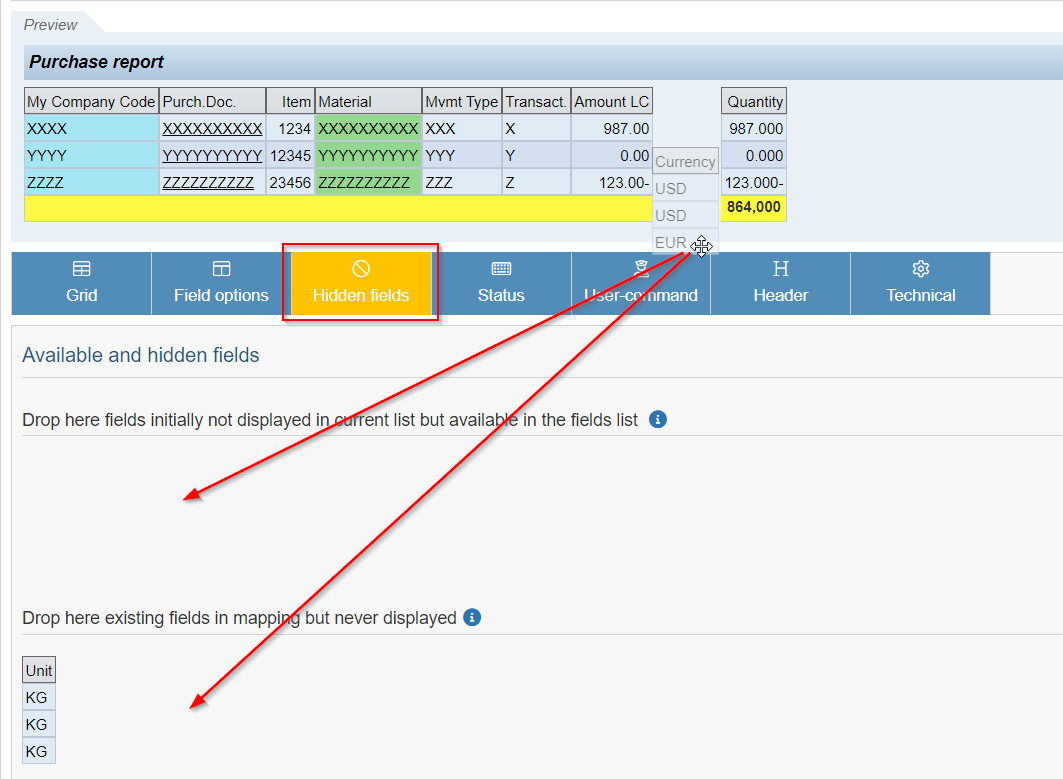Switch to the Preview tab
Viewport: 1063px width, 779px height.
[x=52, y=24]
